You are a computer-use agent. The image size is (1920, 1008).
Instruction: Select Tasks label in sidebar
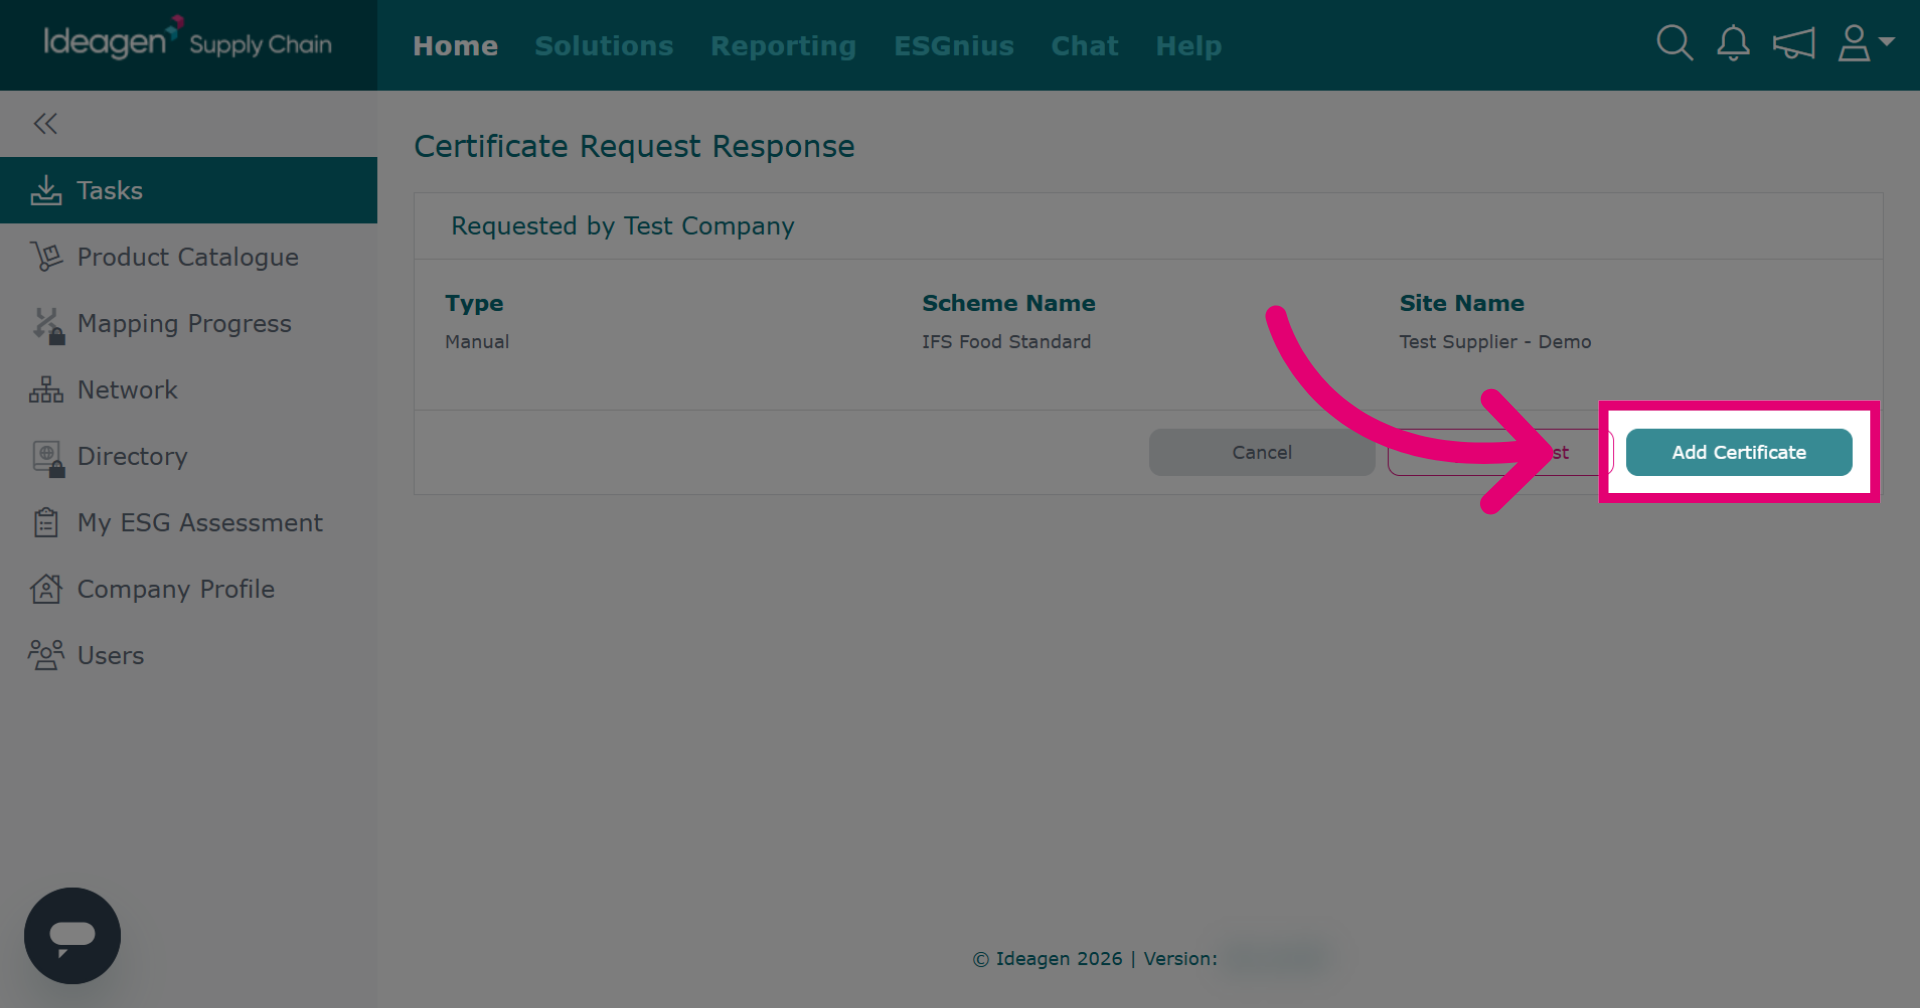[x=110, y=190]
